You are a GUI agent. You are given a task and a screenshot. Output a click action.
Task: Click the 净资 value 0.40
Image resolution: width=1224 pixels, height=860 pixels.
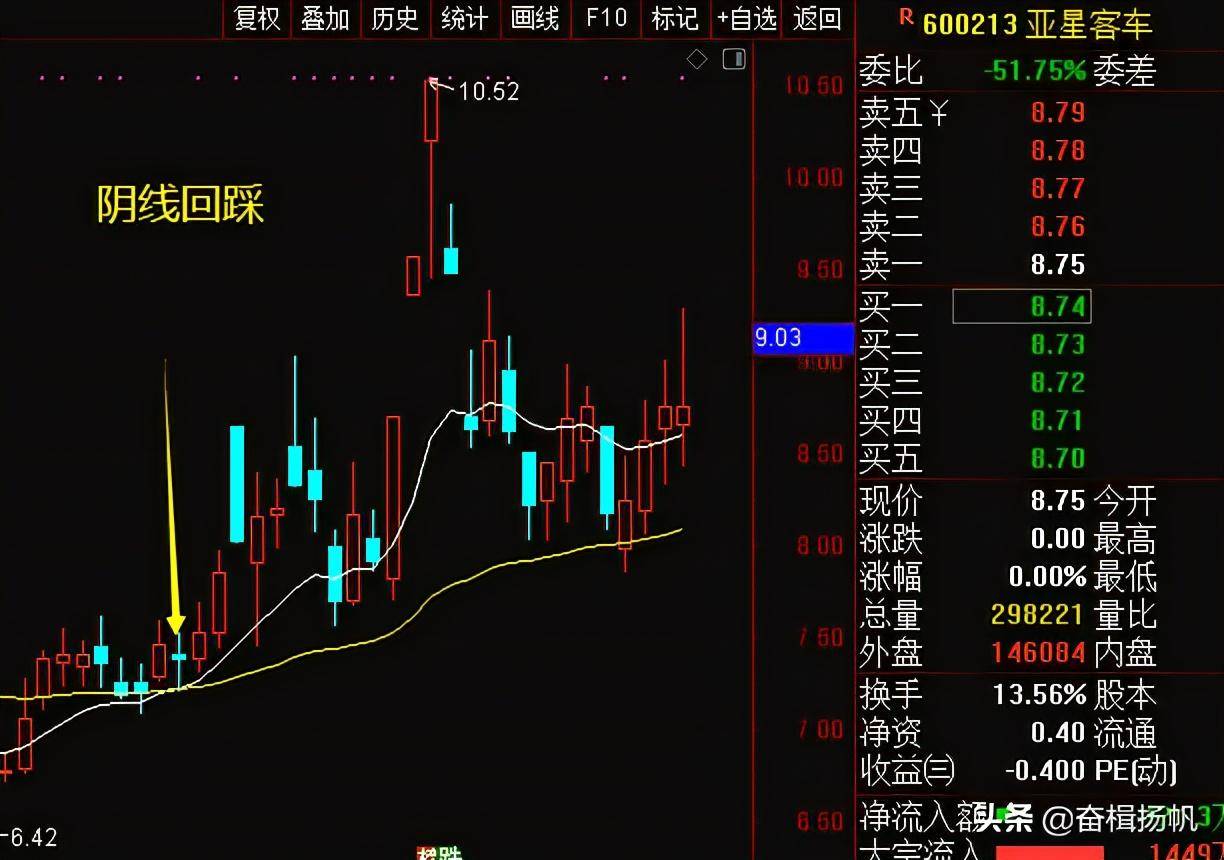pyautogui.click(x=1058, y=732)
